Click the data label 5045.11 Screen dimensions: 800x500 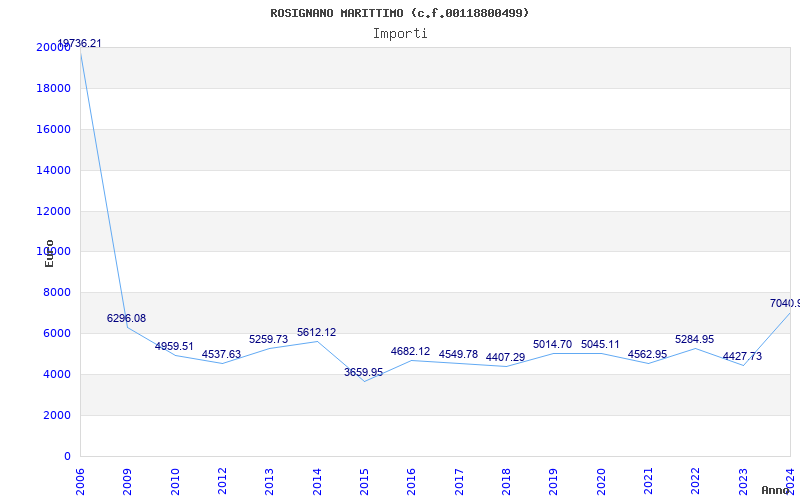click(x=600, y=344)
